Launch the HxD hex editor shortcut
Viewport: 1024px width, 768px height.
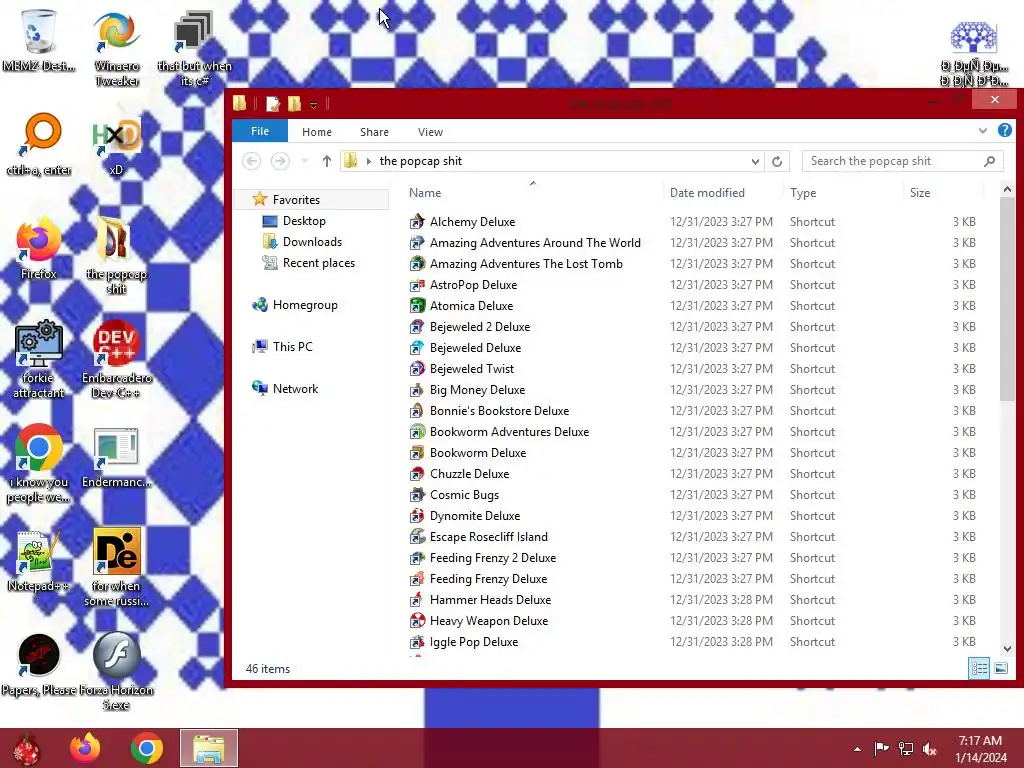click(x=116, y=145)
